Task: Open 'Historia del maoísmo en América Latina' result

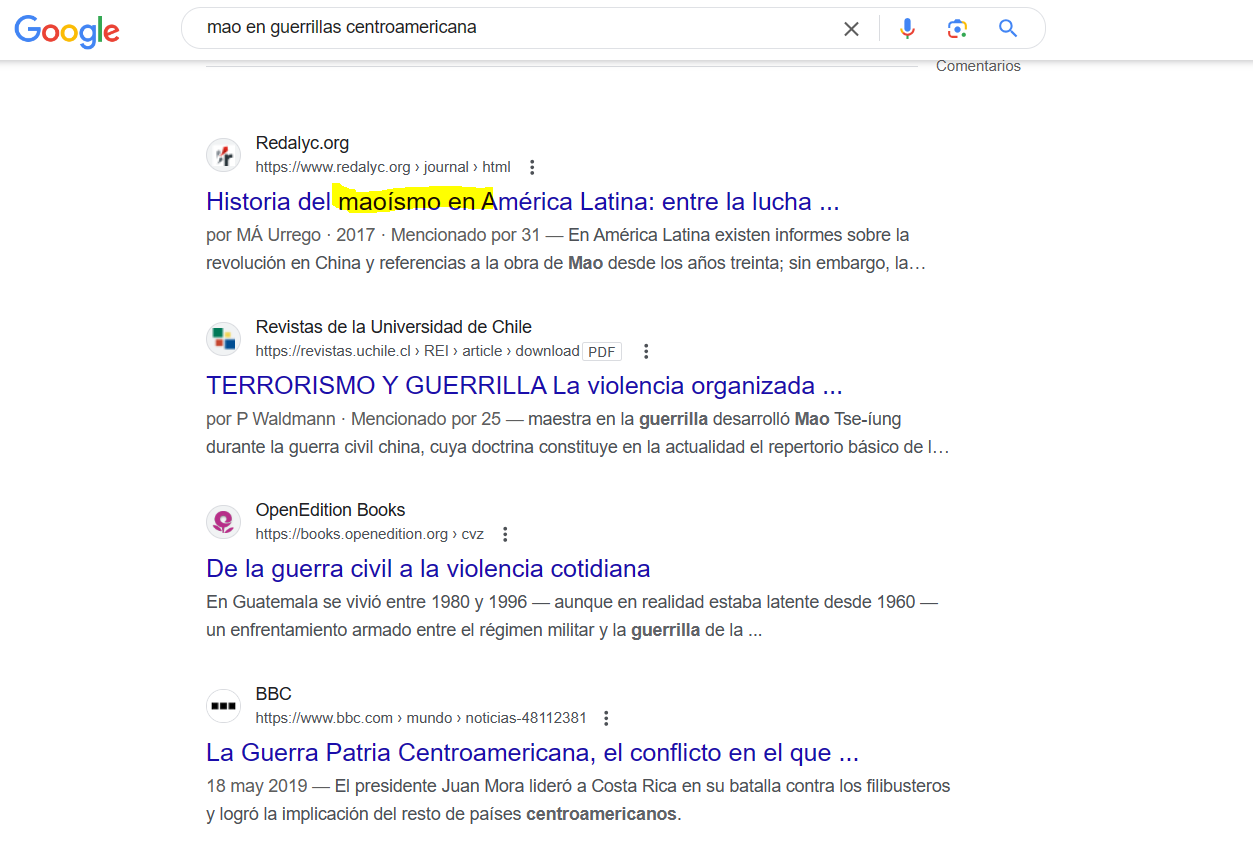Action: [522, 202]
